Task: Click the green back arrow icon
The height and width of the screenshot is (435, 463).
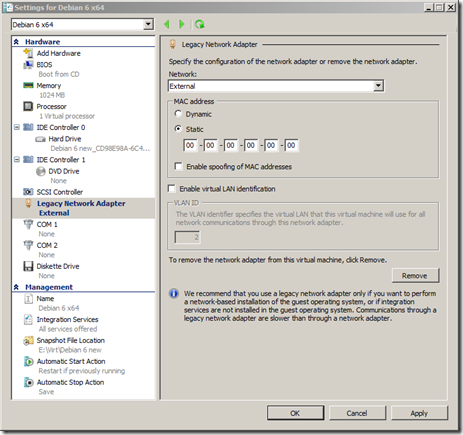Action: tap(167, 24)
